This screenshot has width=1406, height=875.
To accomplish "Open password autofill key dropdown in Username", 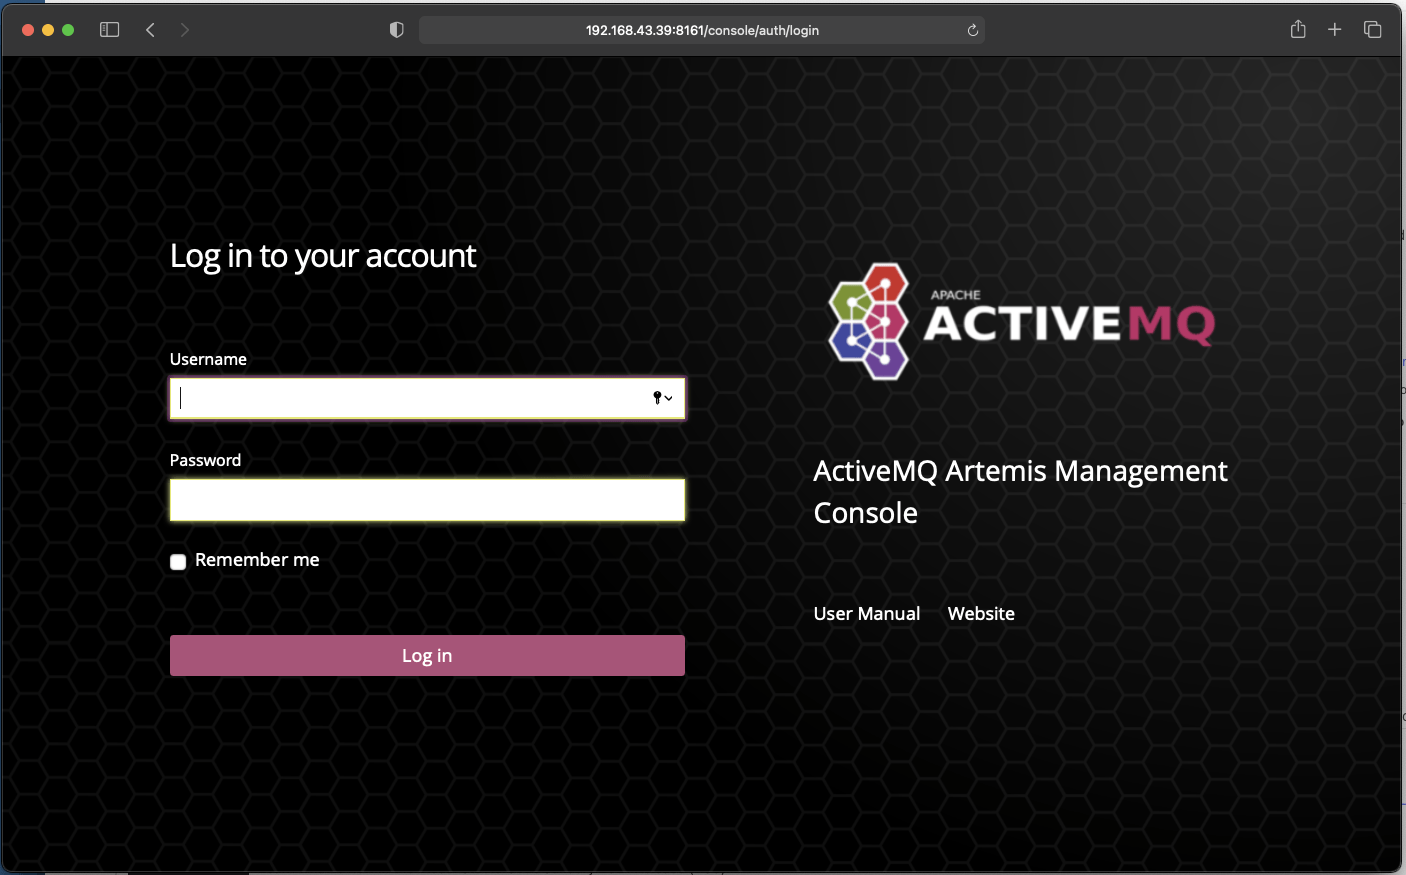I will (662, 398).
